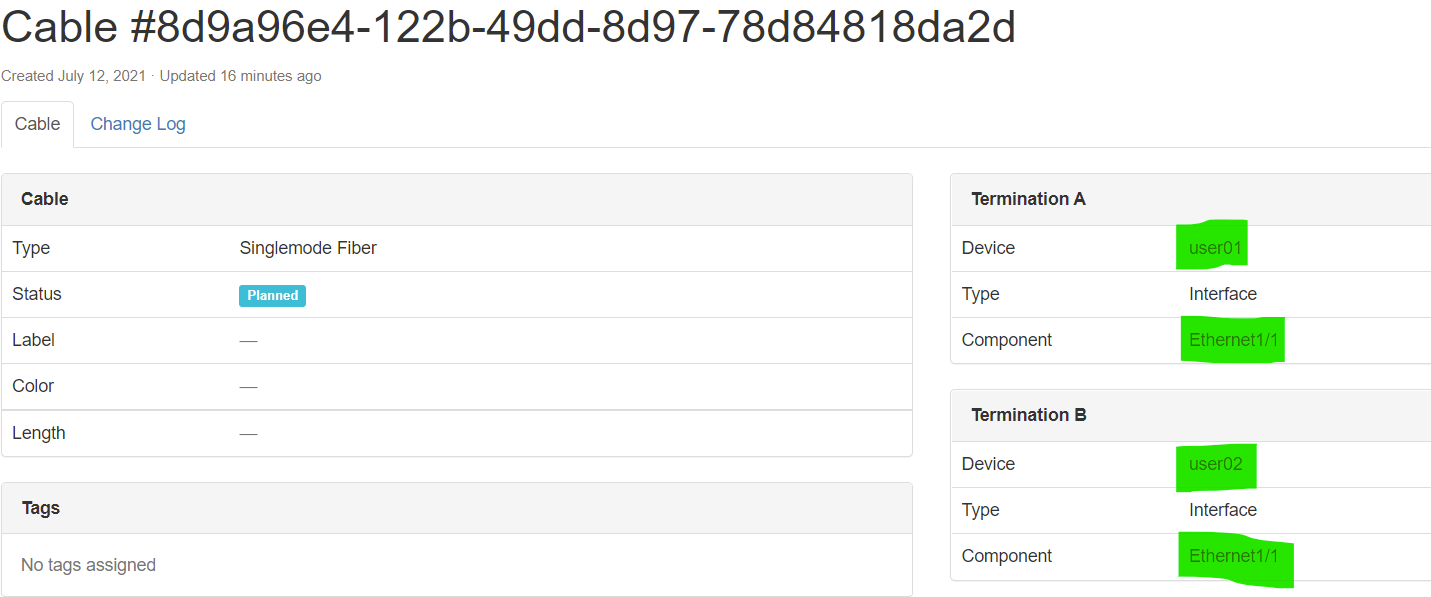The height and width of the screenshot is (597, 1431).
Task: Click the Tags panel header
Action: coord(41,507)
